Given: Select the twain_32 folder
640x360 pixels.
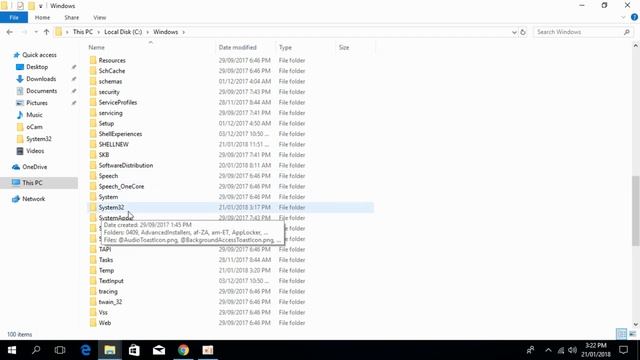Looking at the screenshot, I should pos(110,302).
